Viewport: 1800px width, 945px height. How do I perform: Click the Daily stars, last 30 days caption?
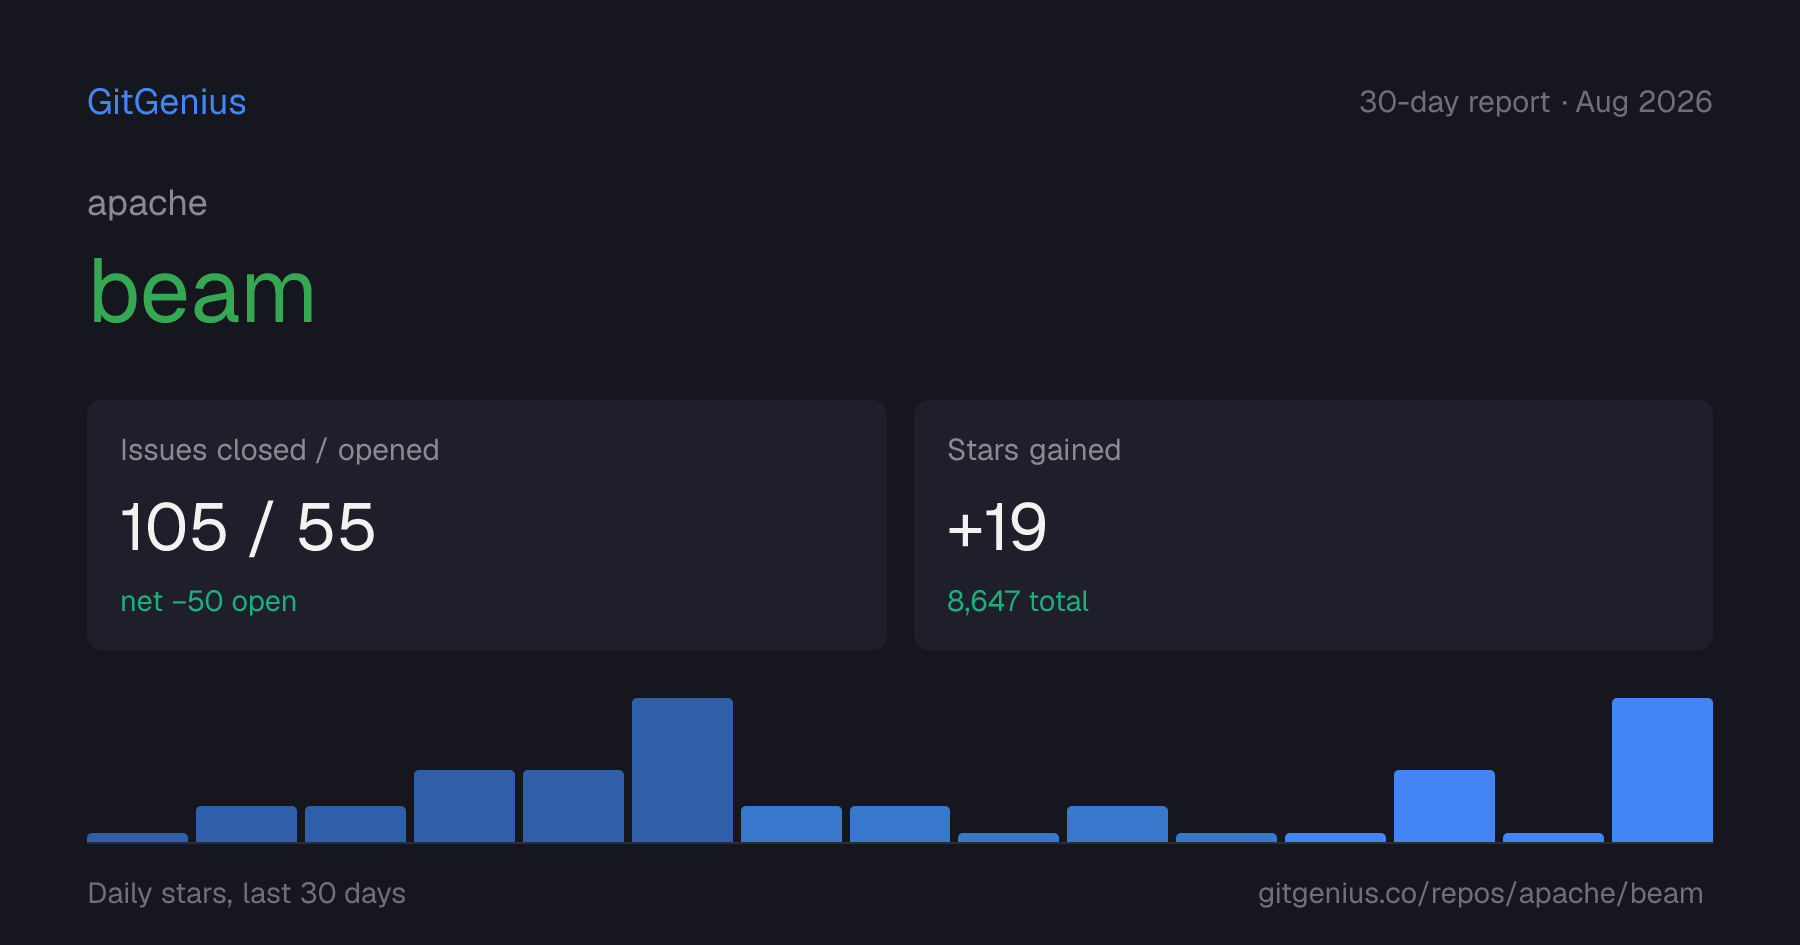click(246, 893)
